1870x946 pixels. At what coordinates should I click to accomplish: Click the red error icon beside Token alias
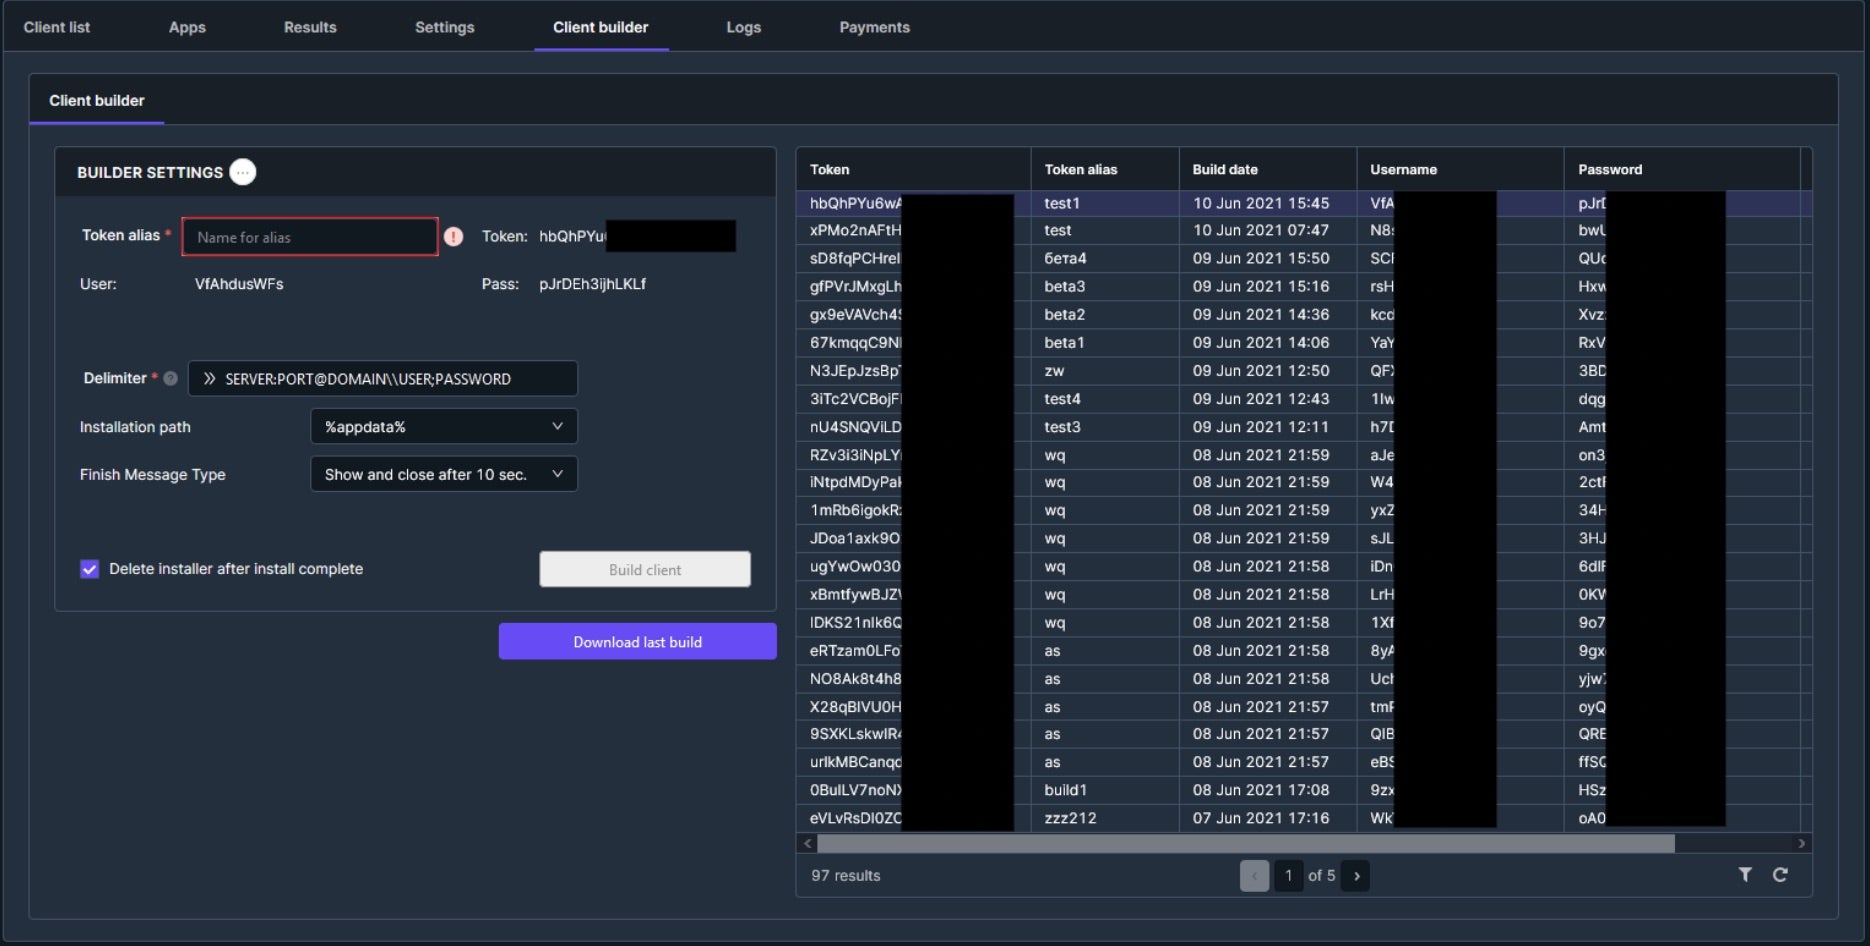click(453, 237)
